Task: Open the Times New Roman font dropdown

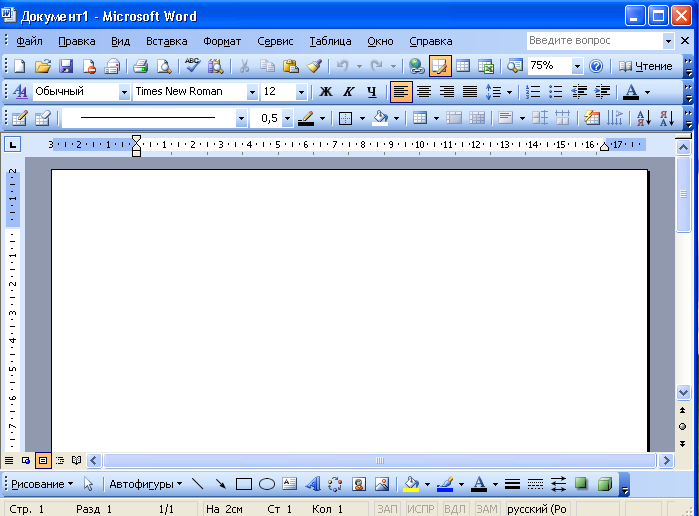Action: click(x=250, y=92)
